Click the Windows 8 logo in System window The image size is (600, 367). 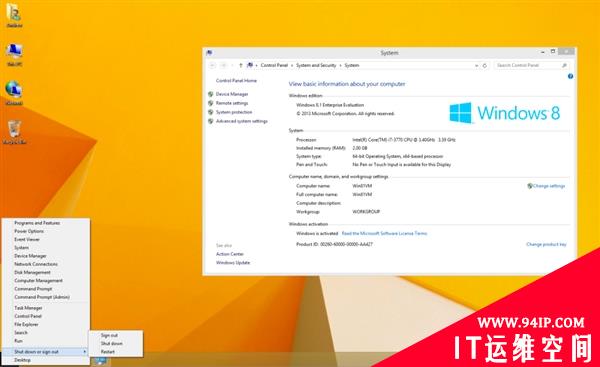tap(505, 113)
